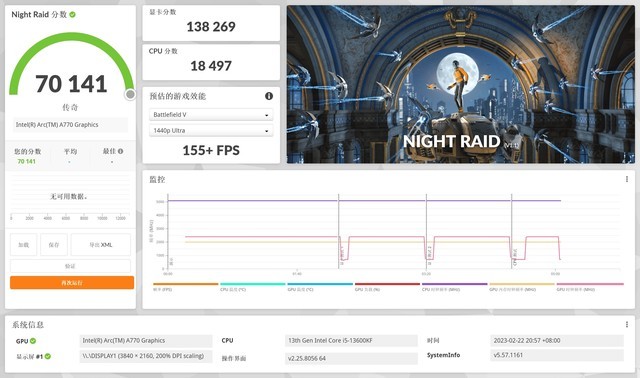The height and width of the screenshot is (378, 640).
Task: Click the export XML button
Action: 101,245
